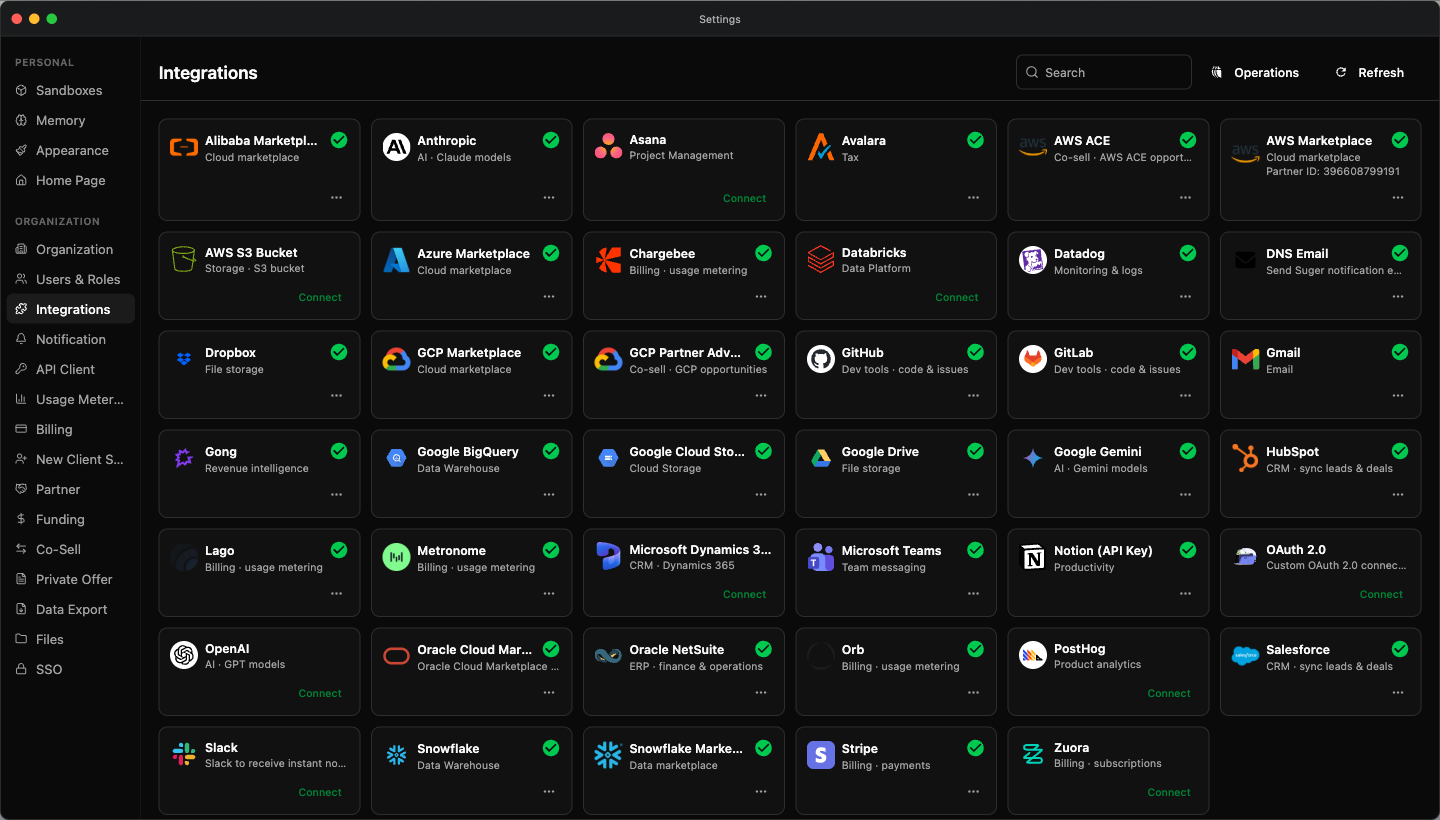Click the Datadog logo icon
This screenshot has width=1440, height=820.
point(1033,260)
